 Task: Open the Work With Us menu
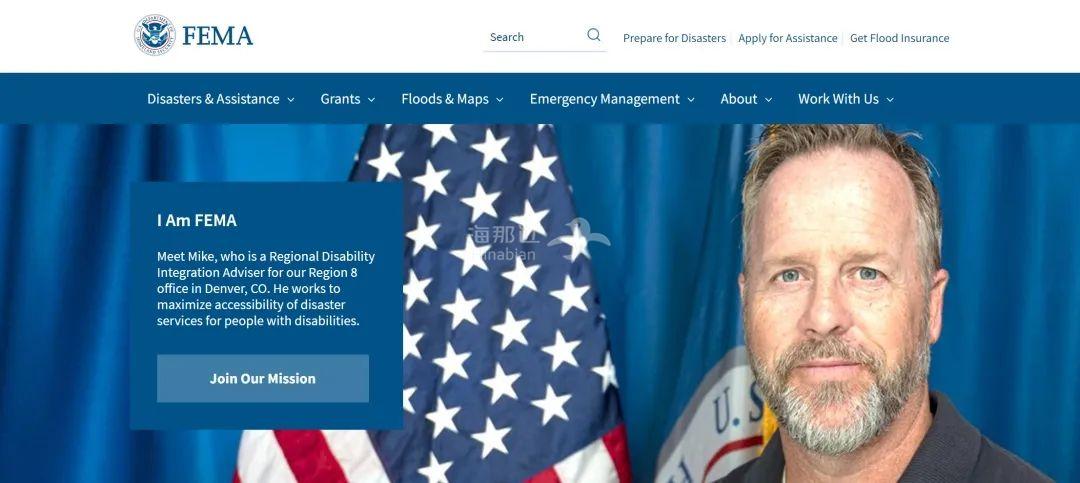(838, 99)
